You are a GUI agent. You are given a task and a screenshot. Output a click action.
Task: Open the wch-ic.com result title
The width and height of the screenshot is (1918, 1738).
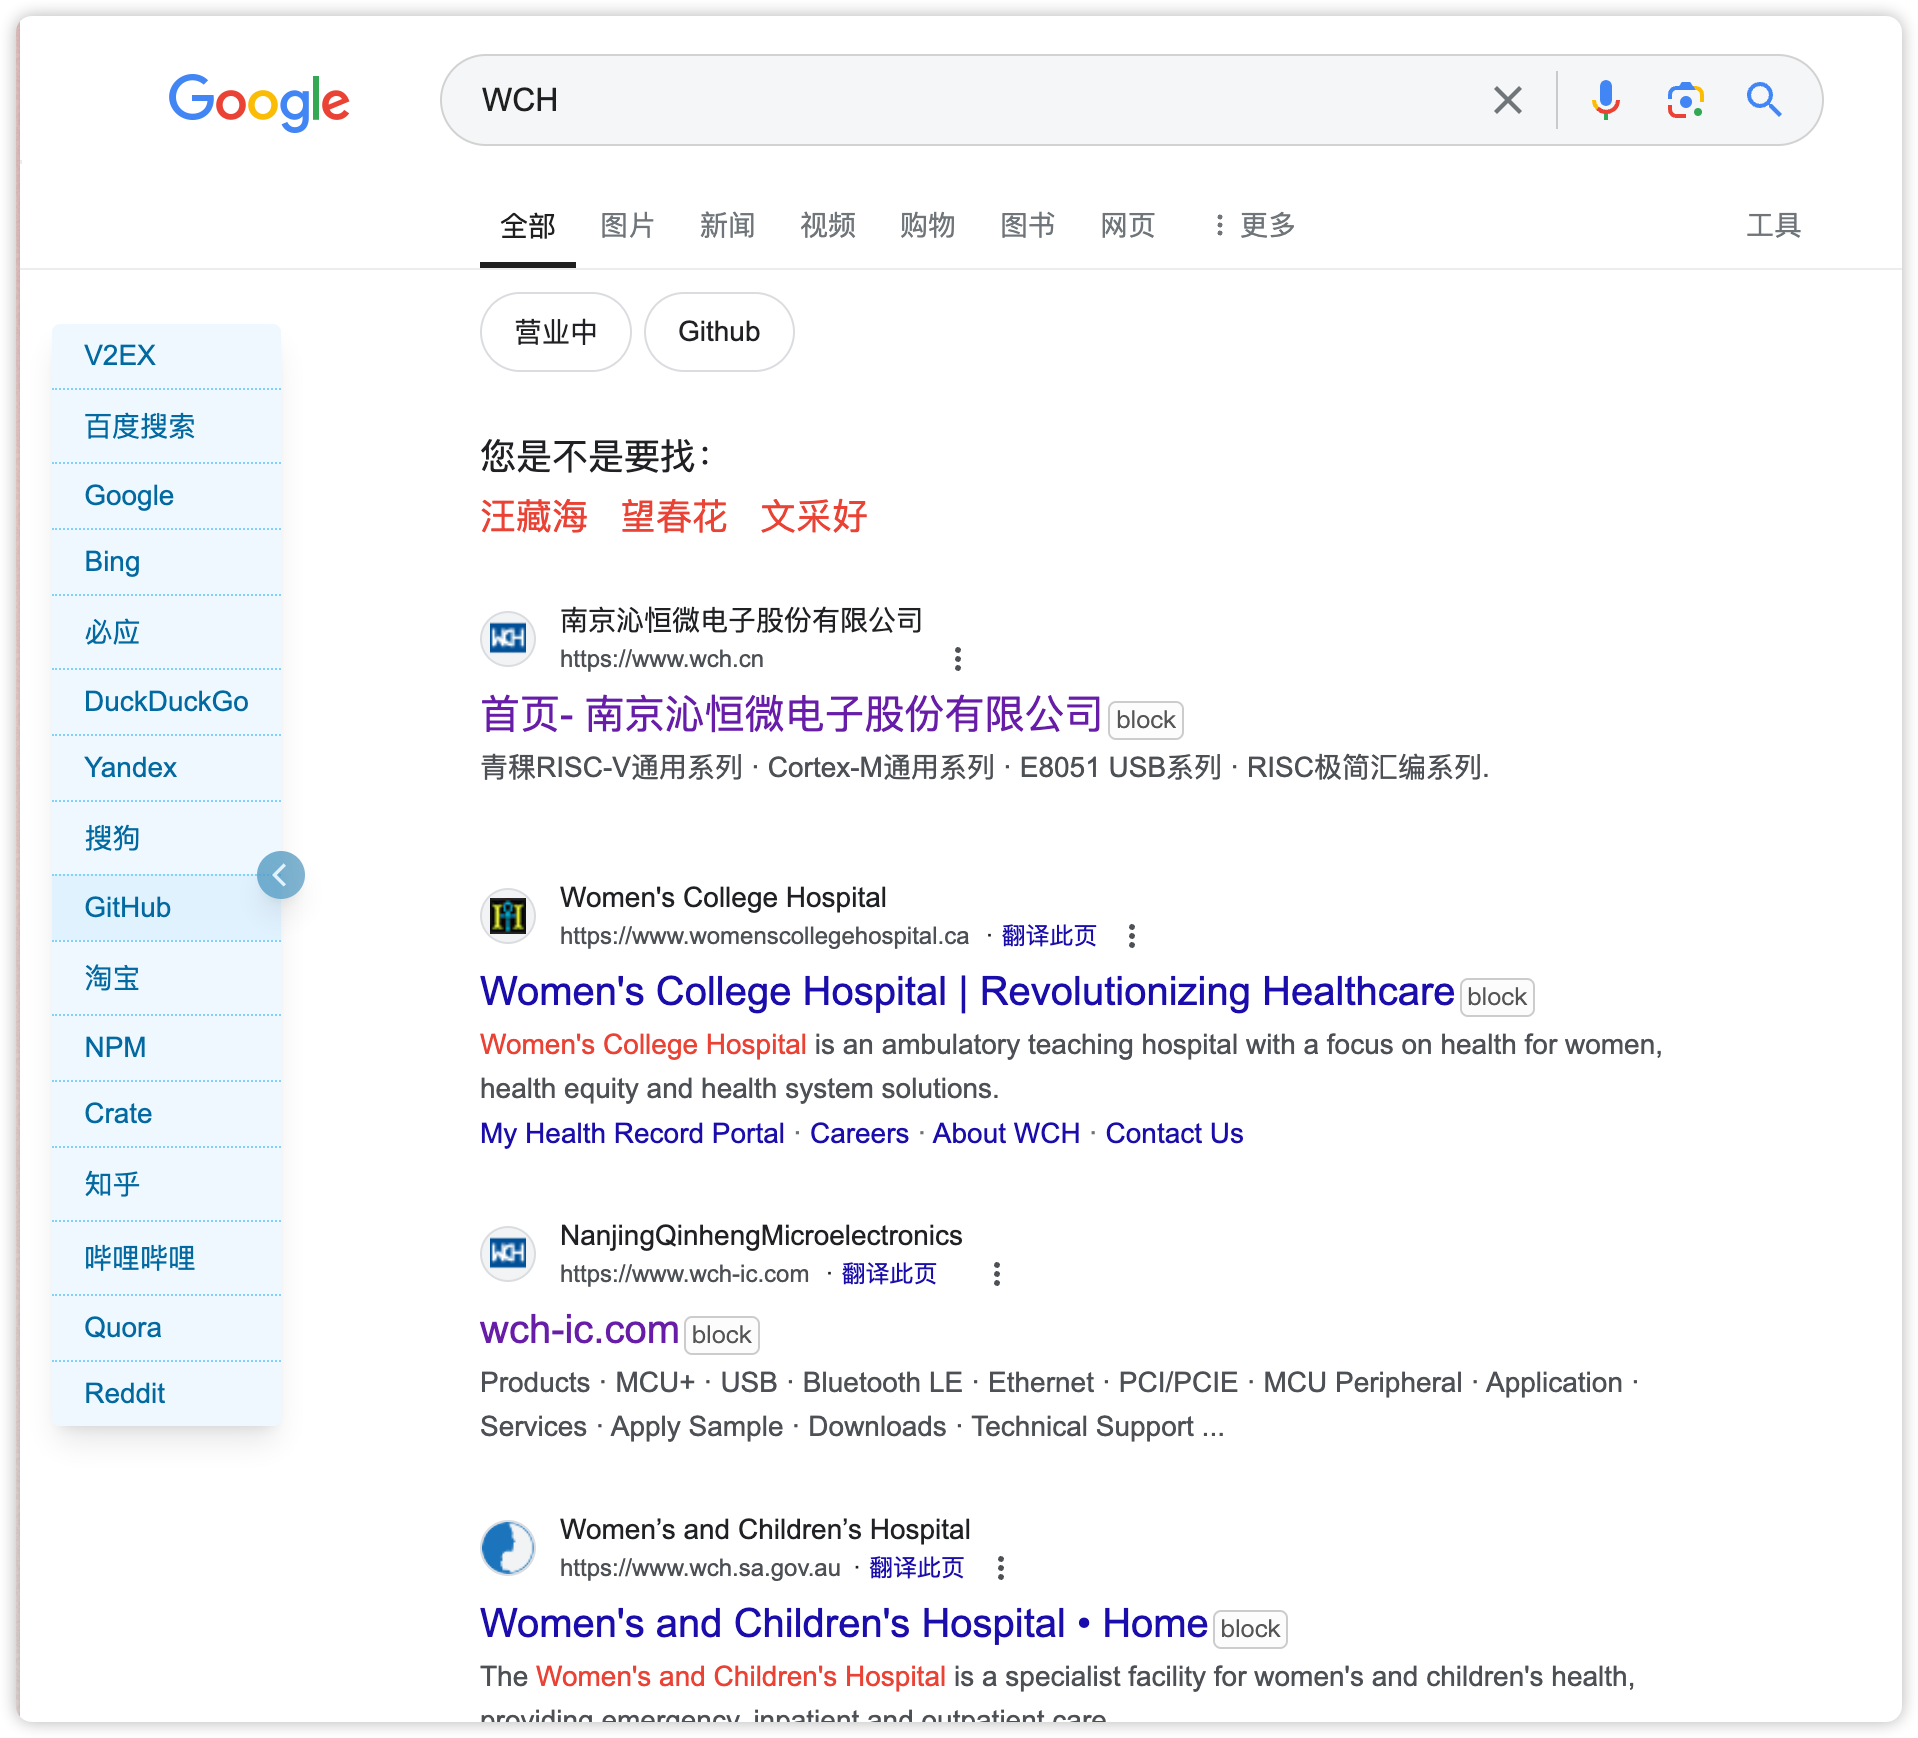tap(579, 1330)
